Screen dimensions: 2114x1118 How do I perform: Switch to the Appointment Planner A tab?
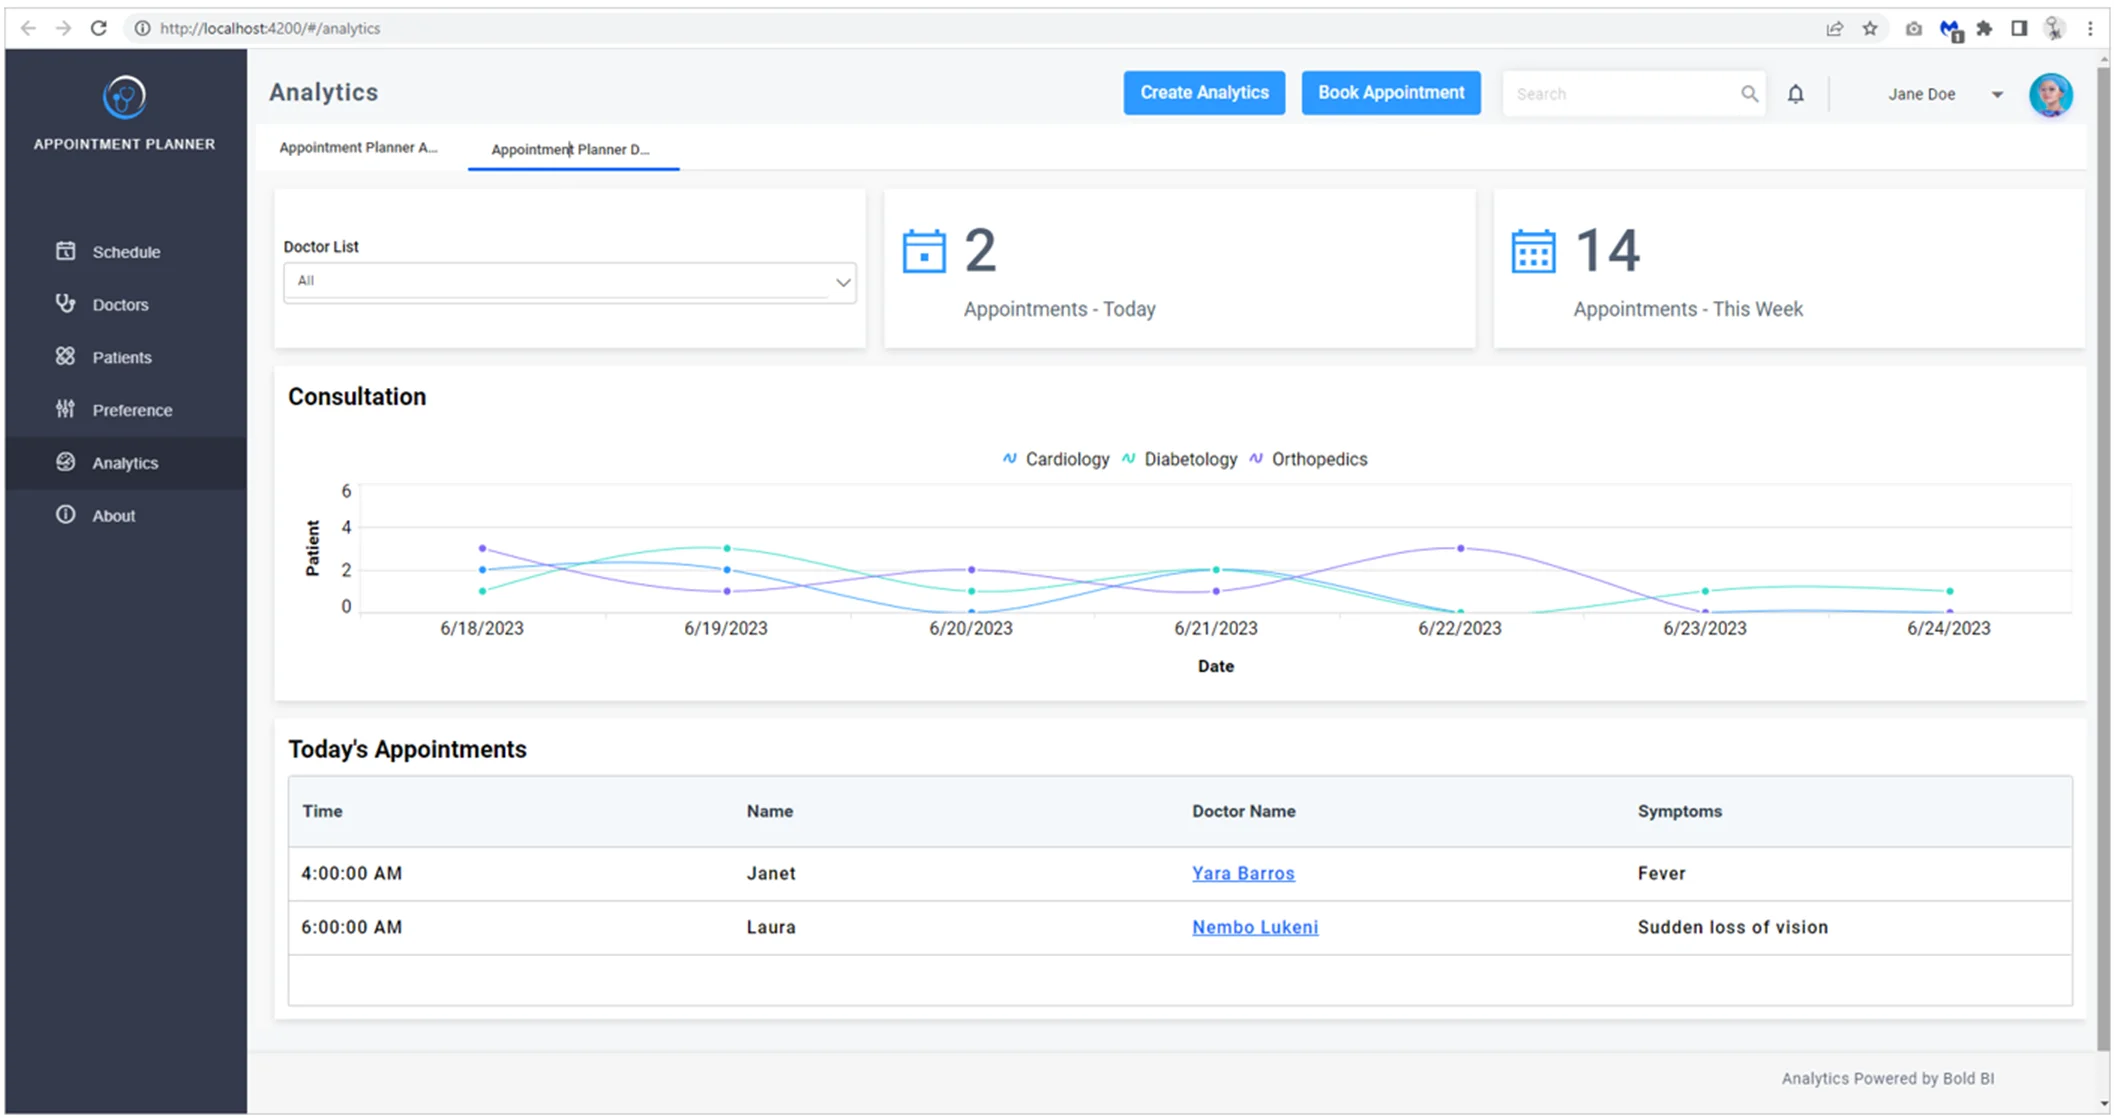(358, 147)
